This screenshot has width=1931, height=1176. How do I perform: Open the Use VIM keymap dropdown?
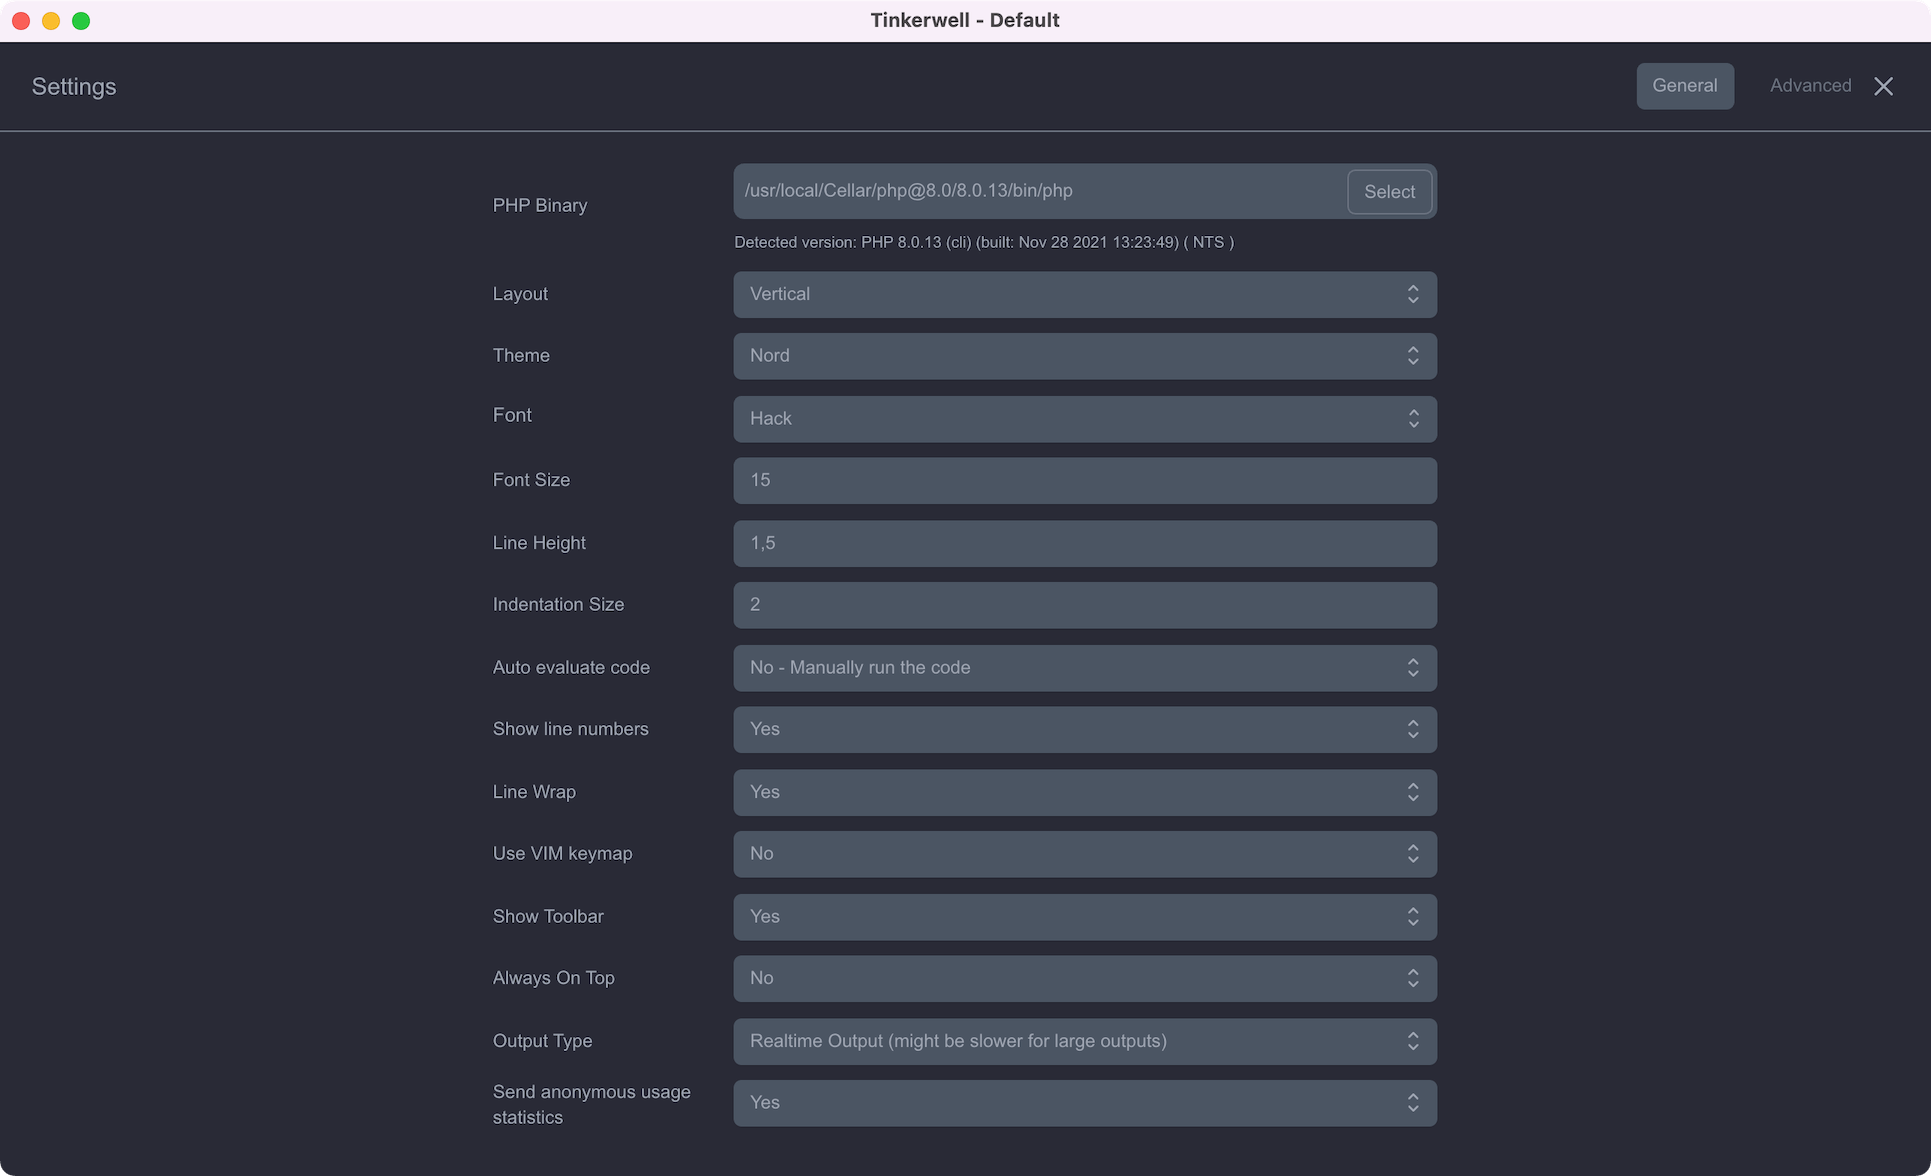point(1085,854)
